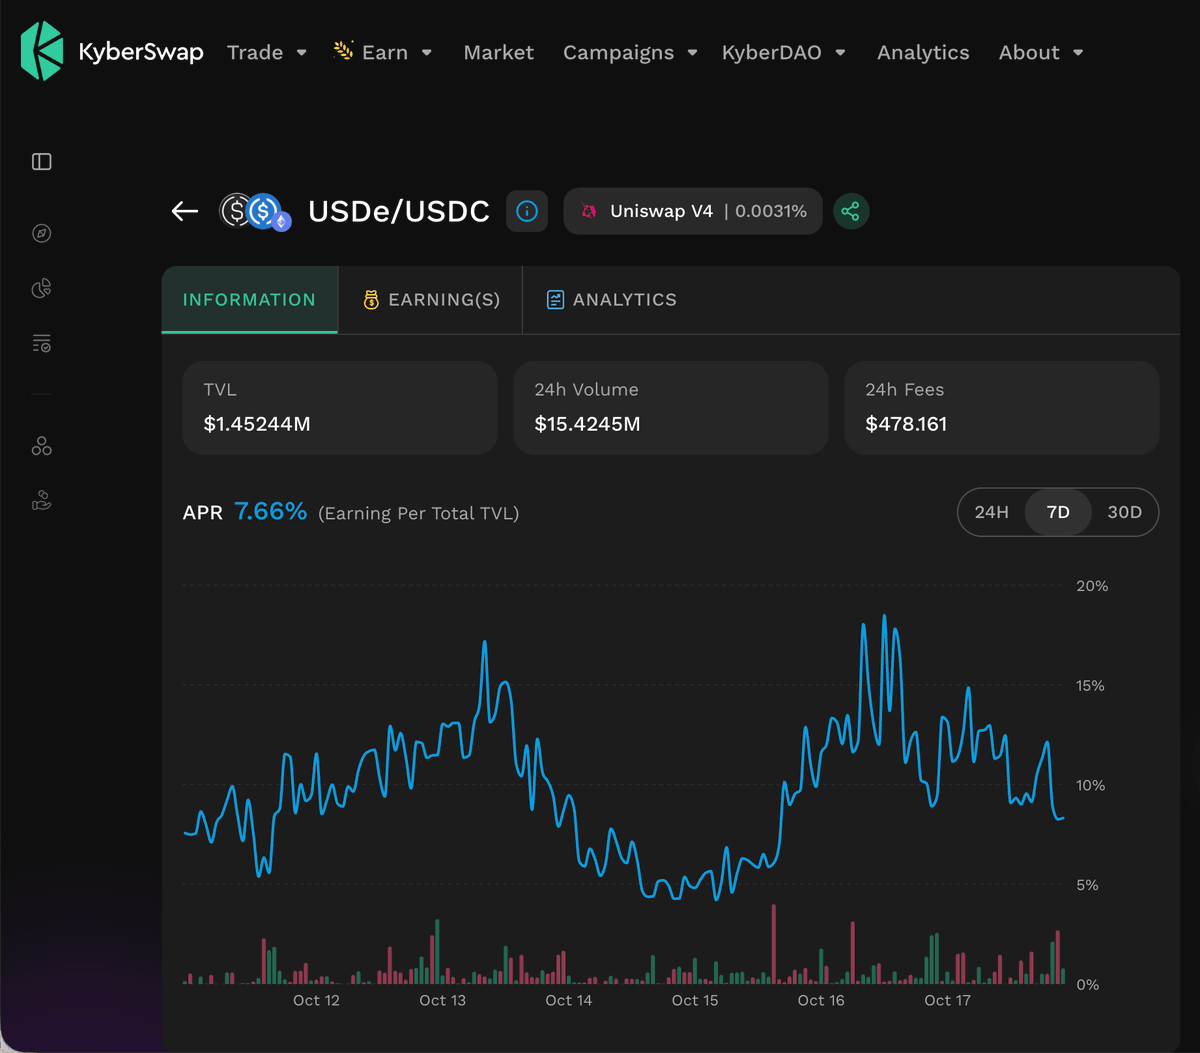This screenshot has height=1053, width=1200.
Task: Open the compass explore sidebar icon
Action: 41,233
